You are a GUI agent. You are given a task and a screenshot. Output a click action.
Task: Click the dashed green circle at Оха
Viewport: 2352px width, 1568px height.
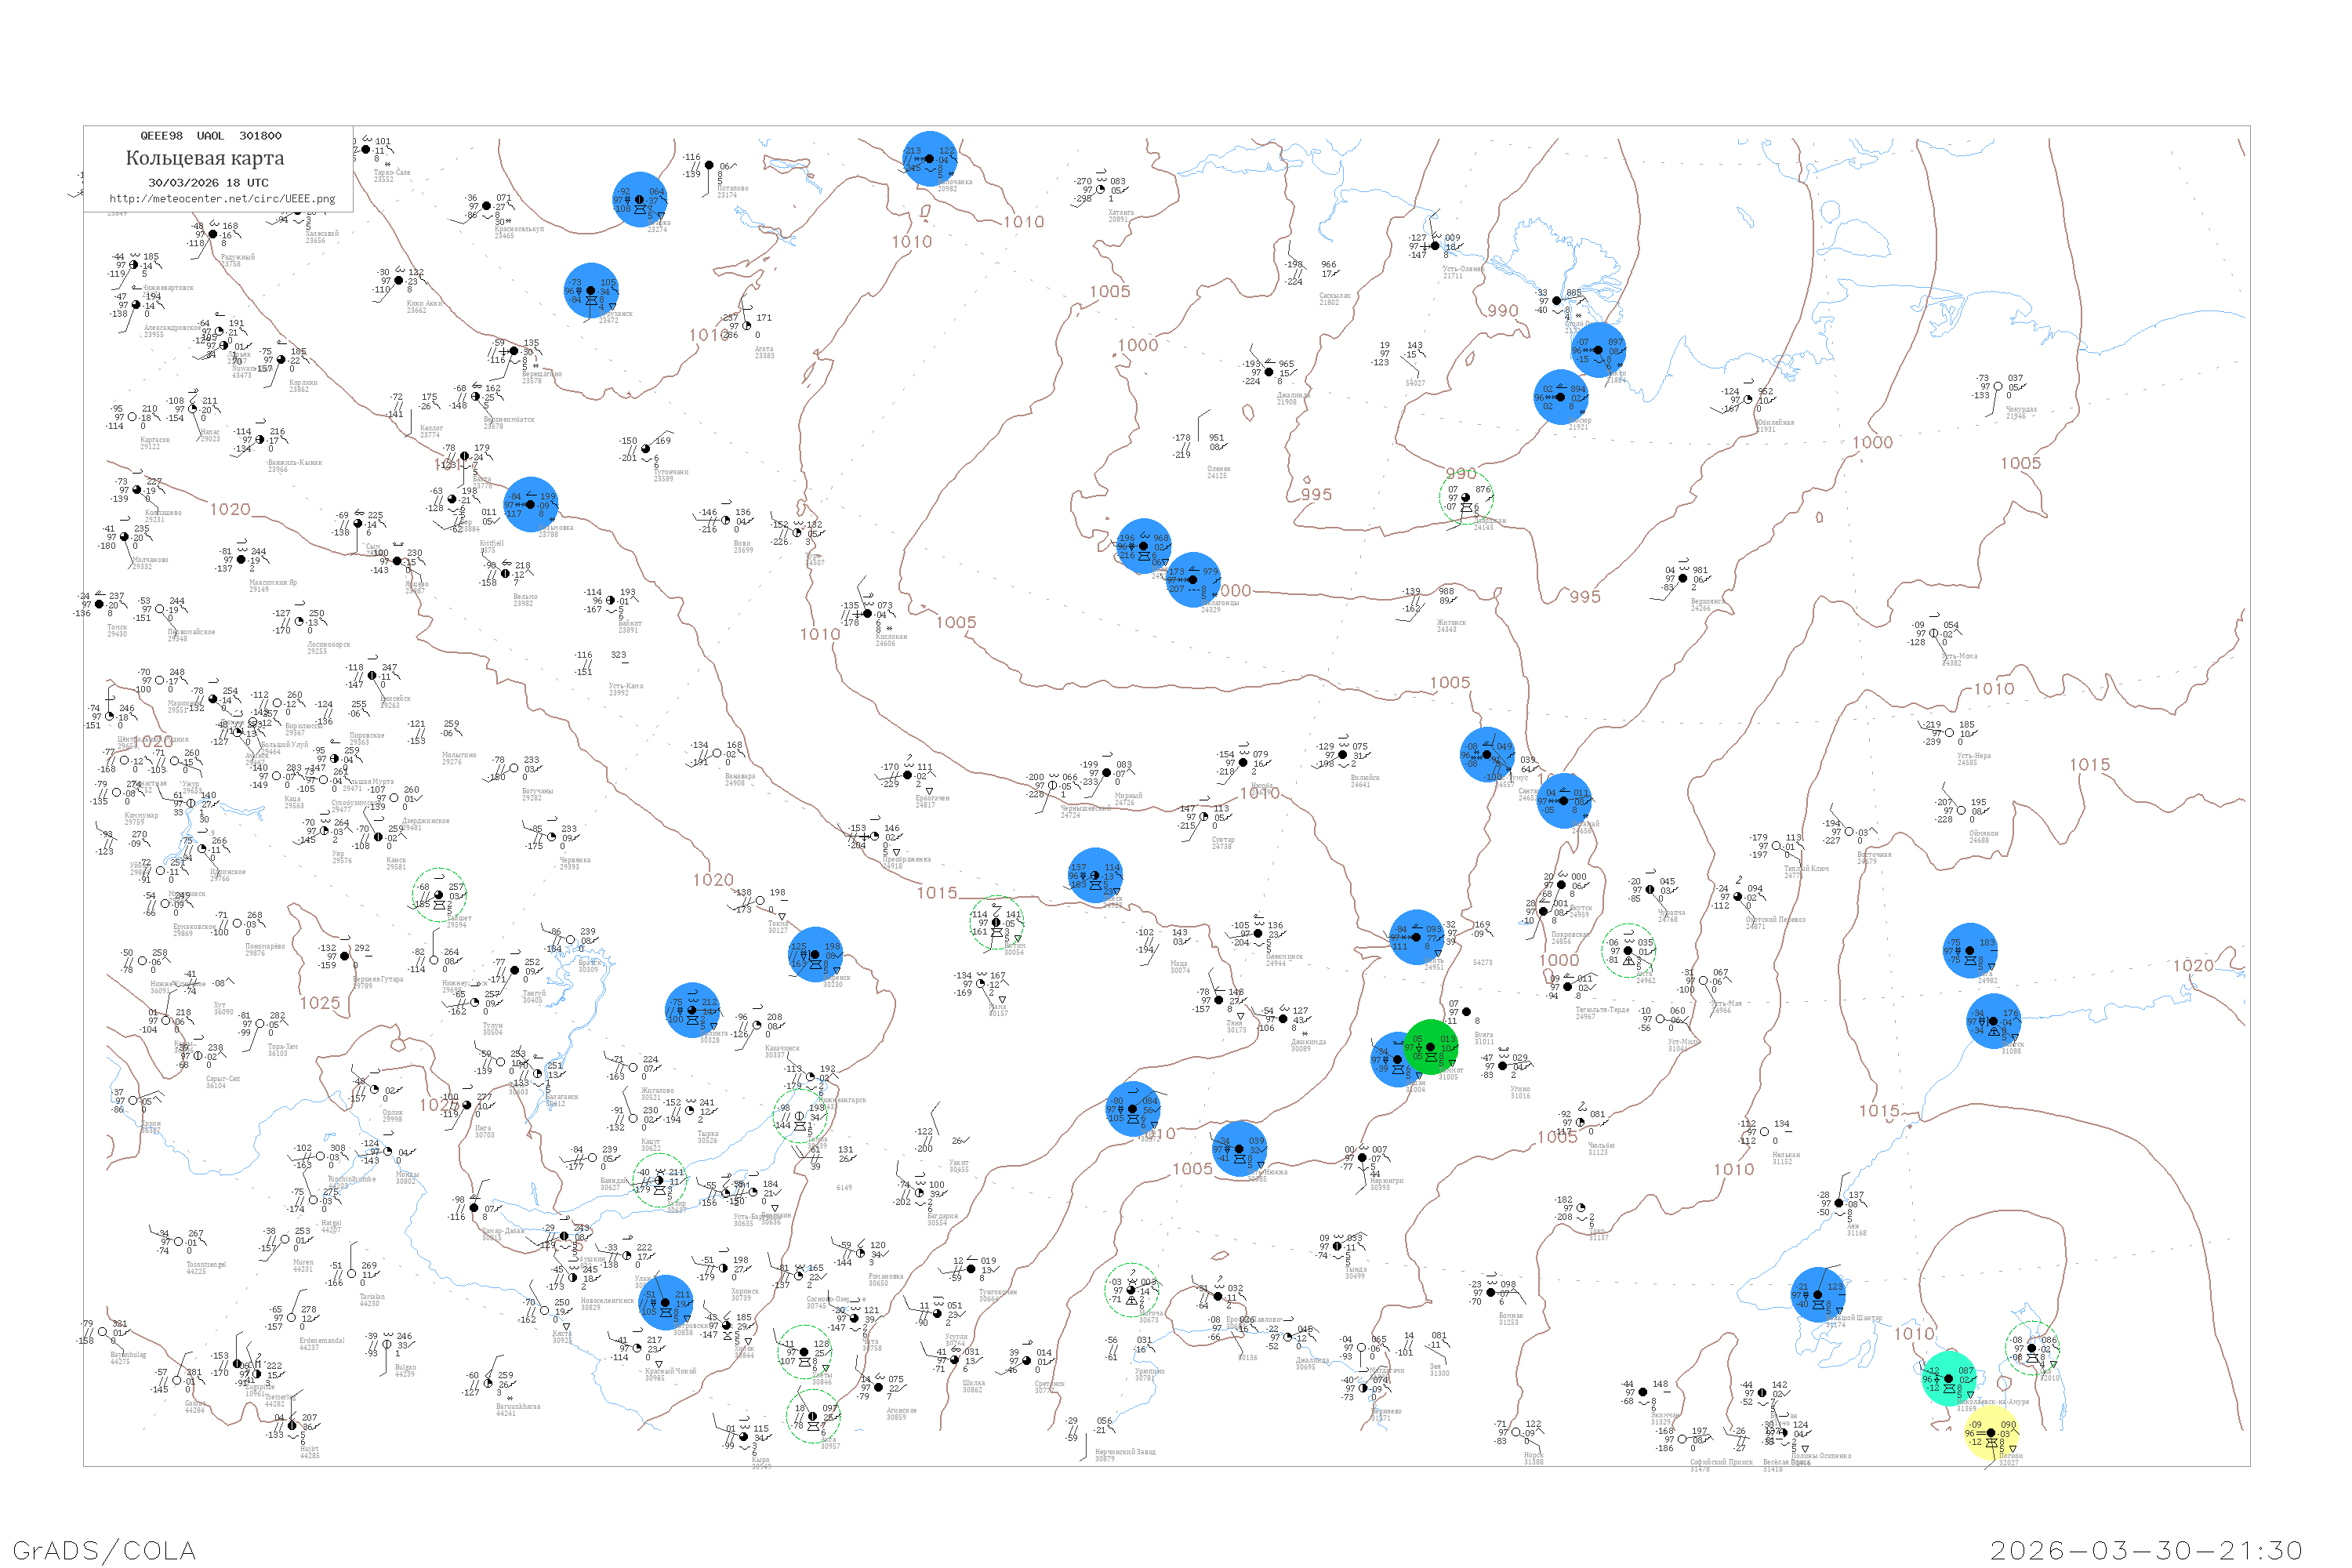coord(2032,1348)
